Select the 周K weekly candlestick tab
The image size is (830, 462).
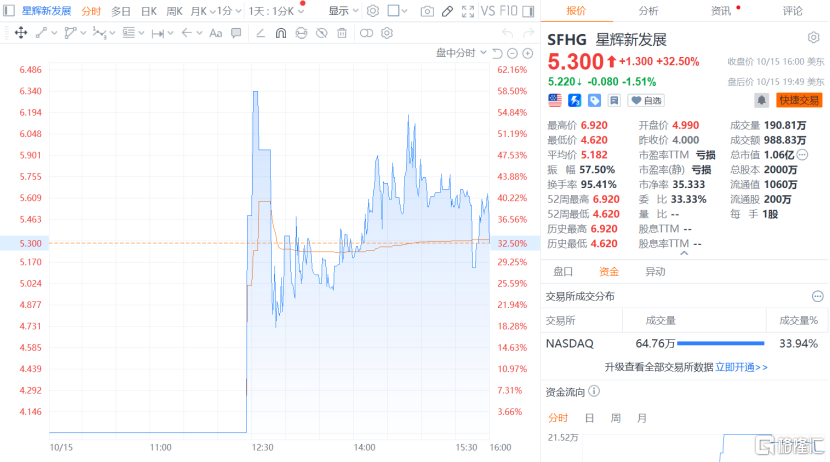click(174, 11)
